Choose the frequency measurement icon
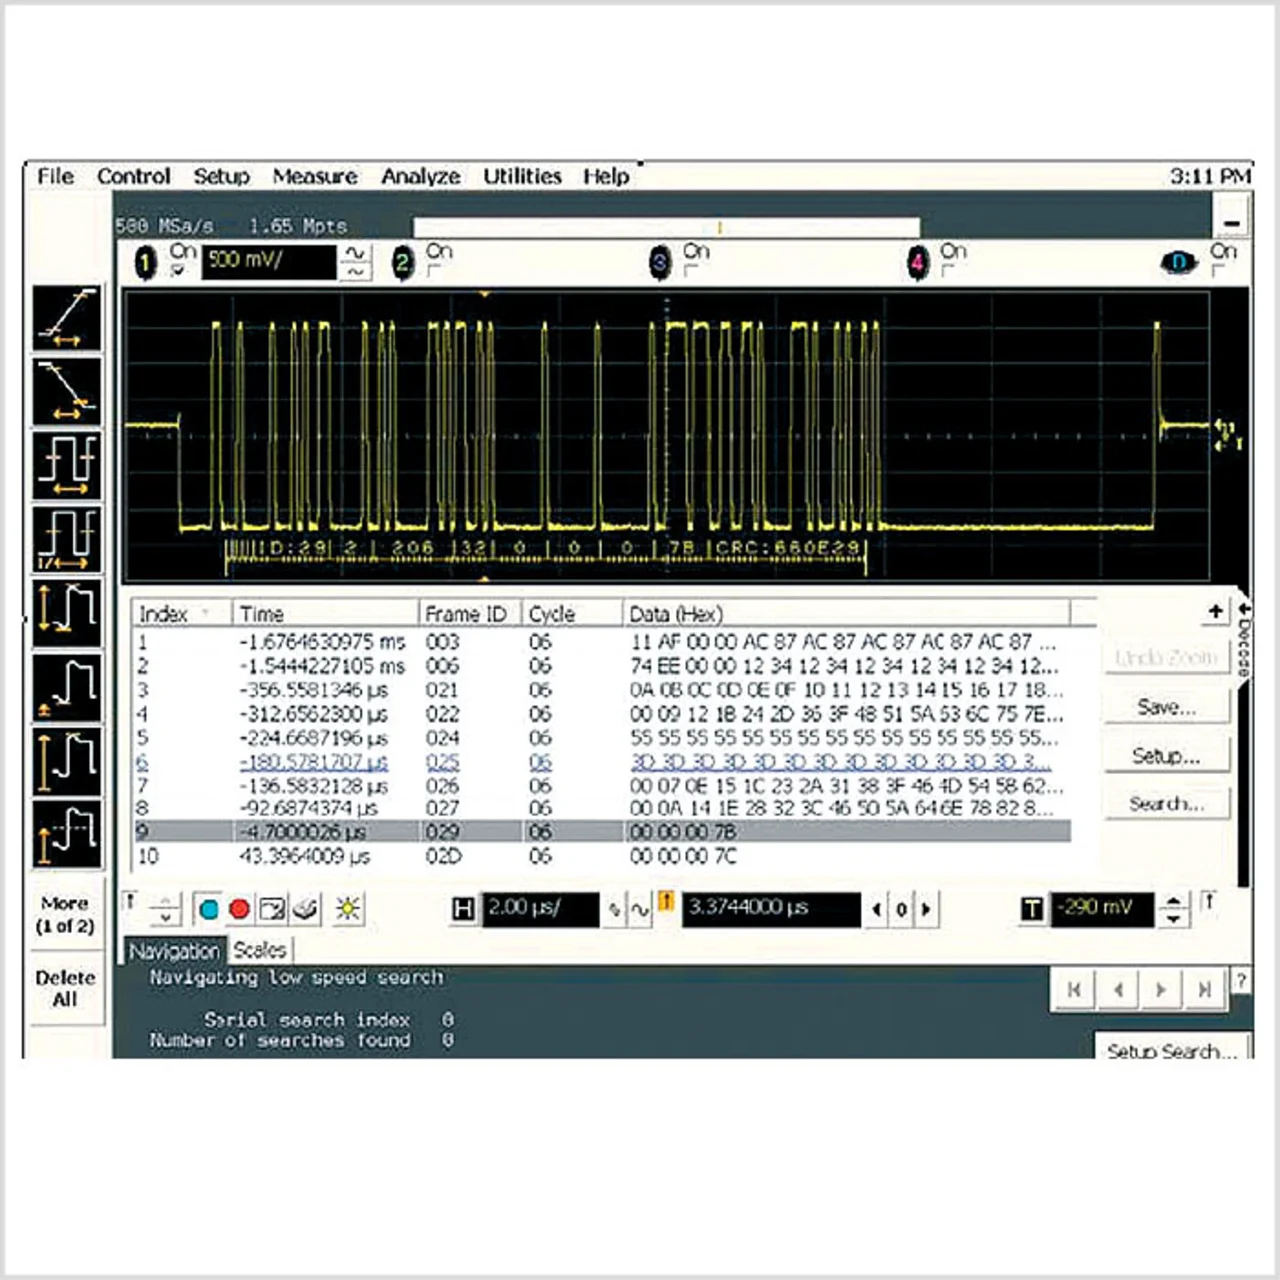The image size is (1280, 1280). click(66, 539)
